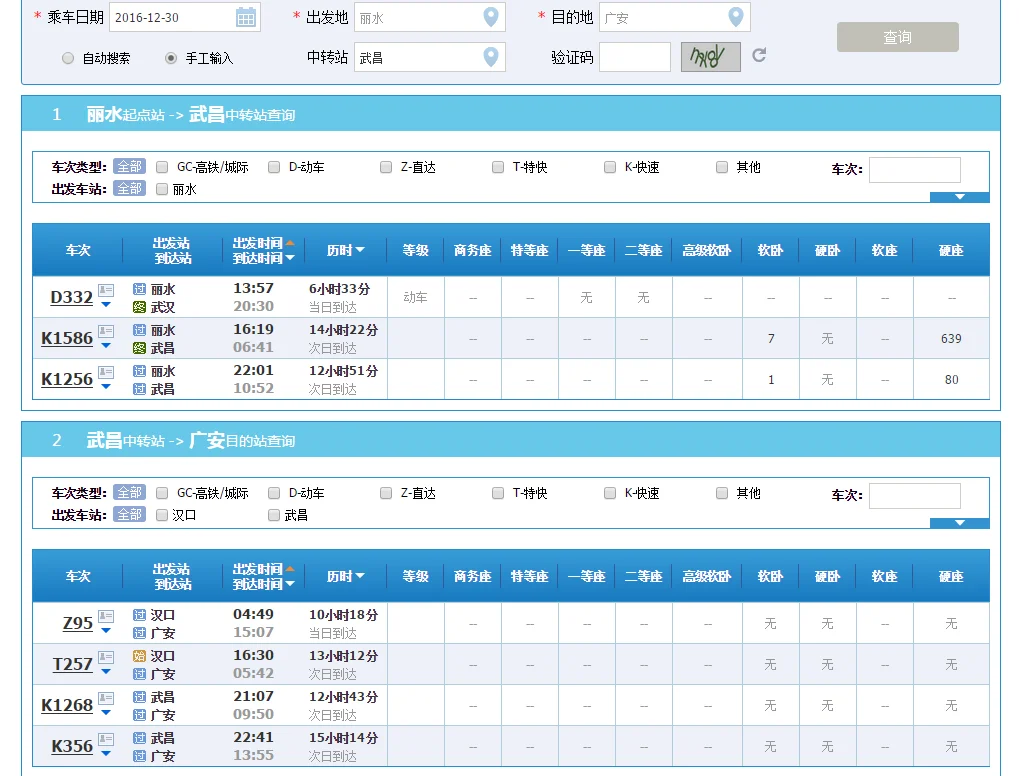Open the calendar picker for travel date

coord(245,17)
